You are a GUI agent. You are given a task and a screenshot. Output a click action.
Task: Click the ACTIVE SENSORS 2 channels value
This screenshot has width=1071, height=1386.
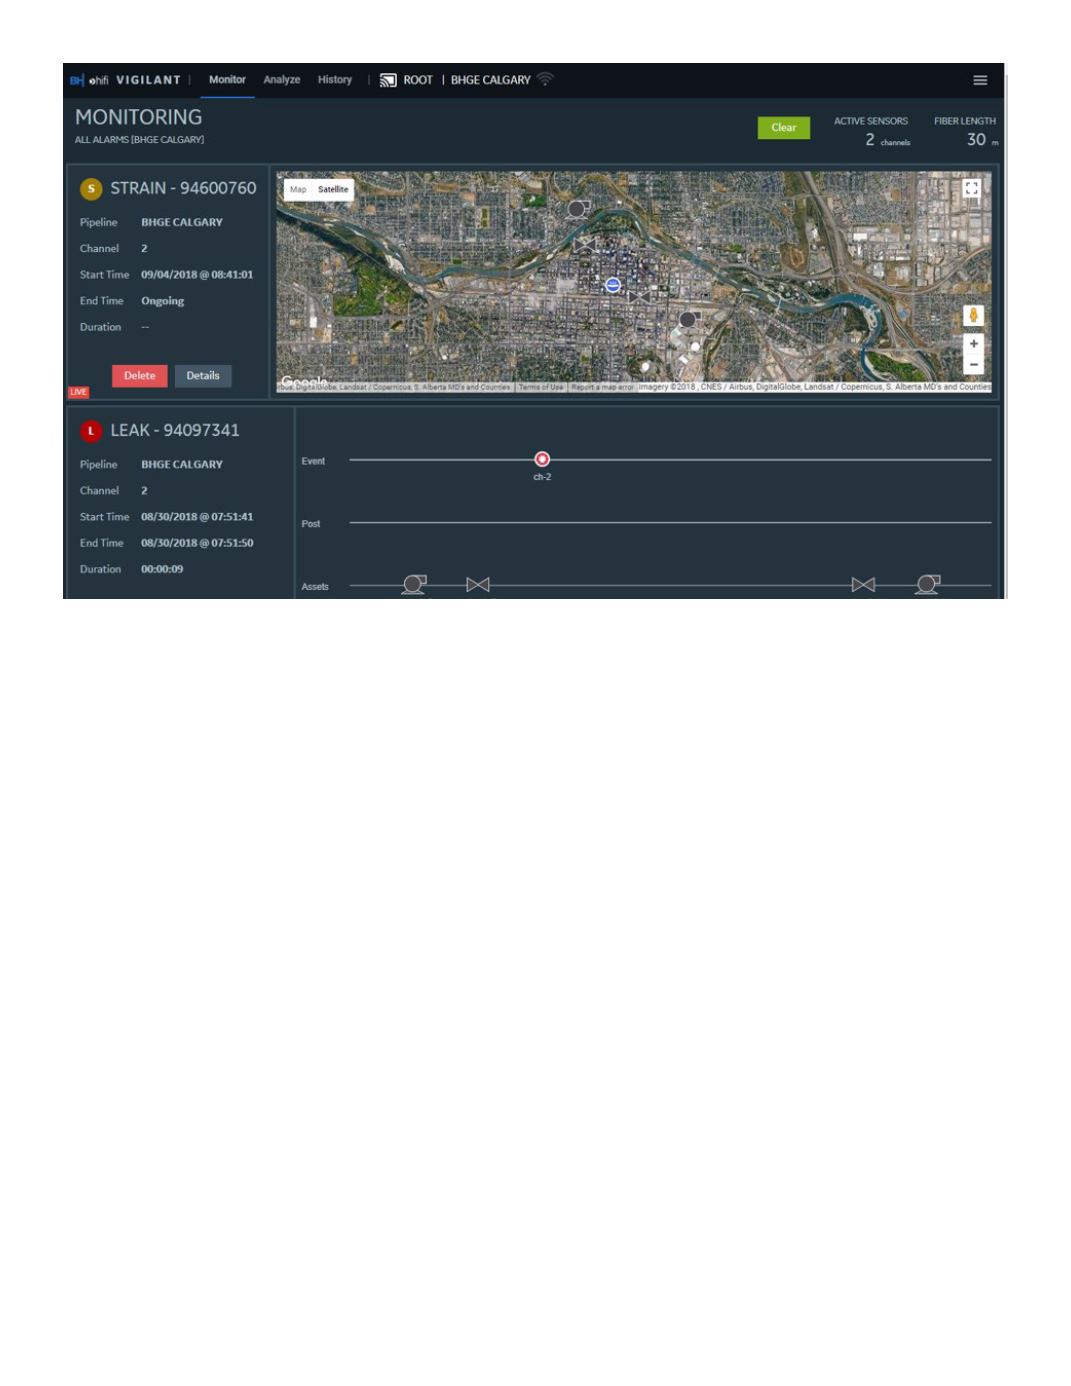[887, 140]
